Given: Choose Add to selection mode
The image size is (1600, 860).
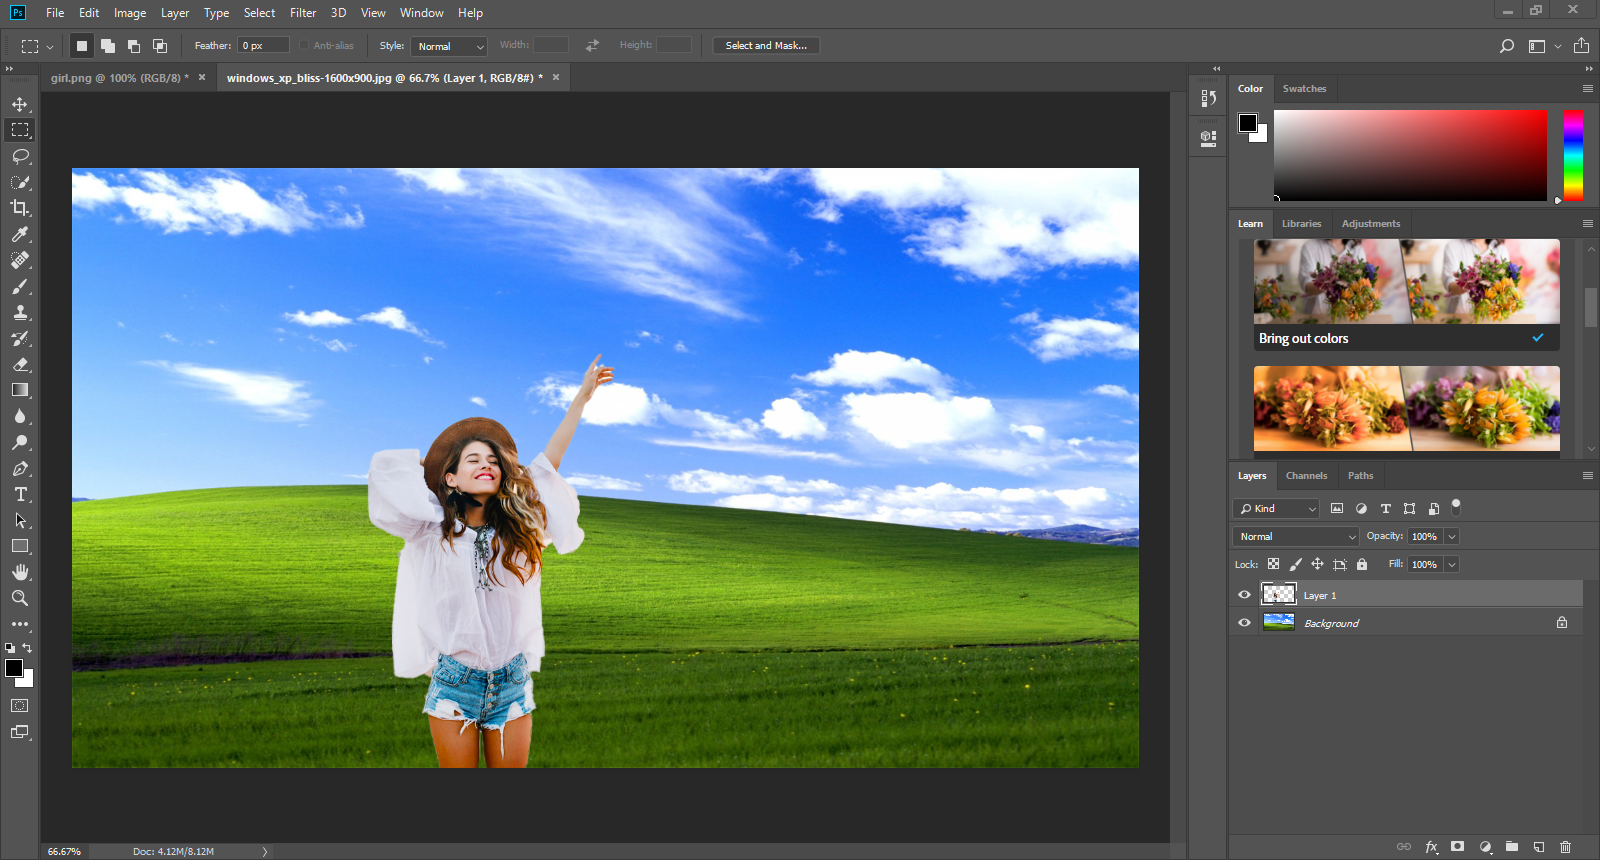Looking at the screenshot, I should [108, 46].
